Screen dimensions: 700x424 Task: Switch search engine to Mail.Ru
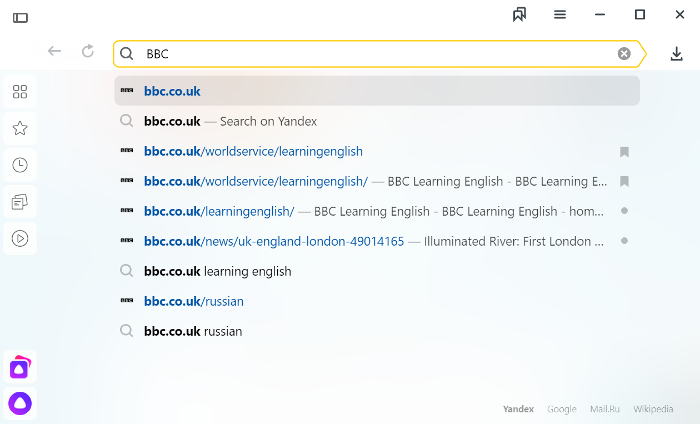pyautogui.click(x=605, y=409)
